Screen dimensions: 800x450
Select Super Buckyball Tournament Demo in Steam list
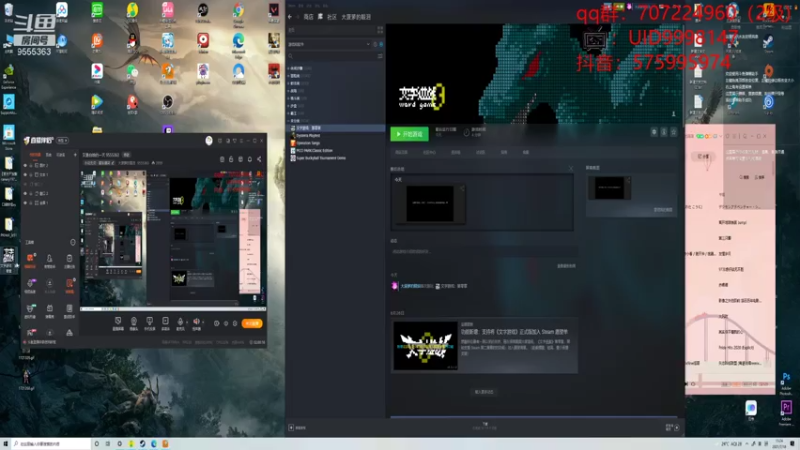(320, 158)
